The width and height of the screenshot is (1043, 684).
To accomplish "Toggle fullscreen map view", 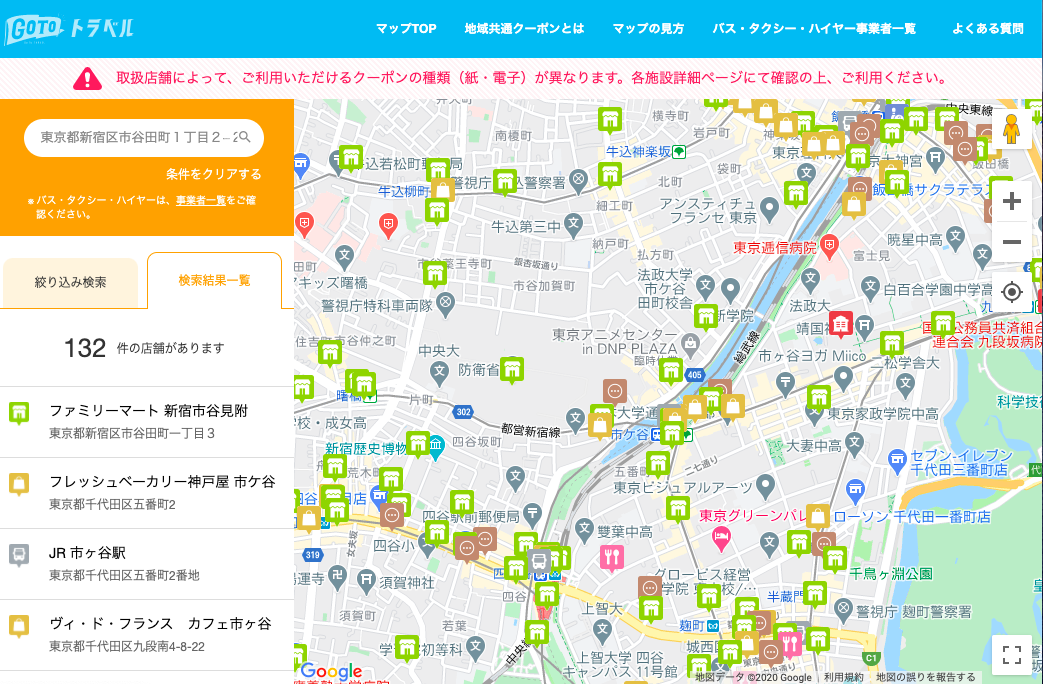I will 1012,655.
